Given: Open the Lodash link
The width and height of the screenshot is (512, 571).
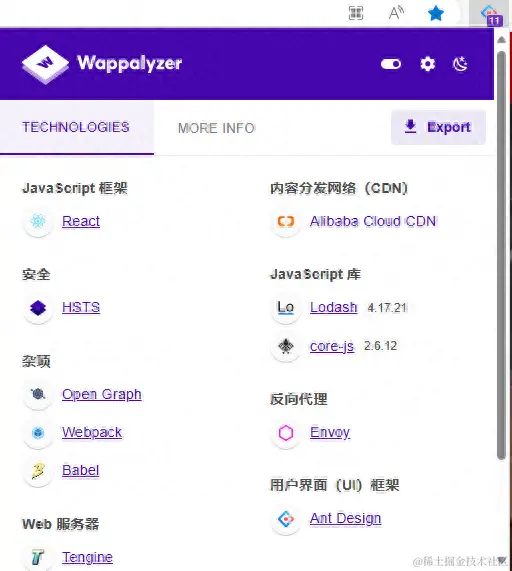Looking at the screenshot, I should point(334,307).
